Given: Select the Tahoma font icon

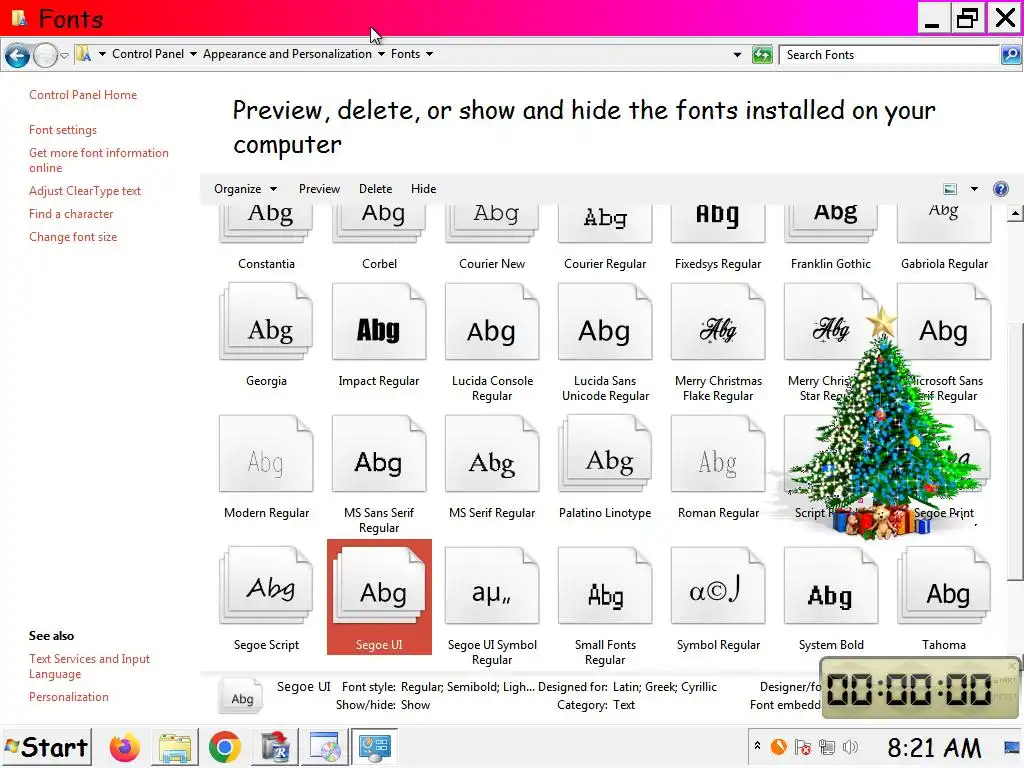Looking at the screenshot, I should click(x=944, y=585).
